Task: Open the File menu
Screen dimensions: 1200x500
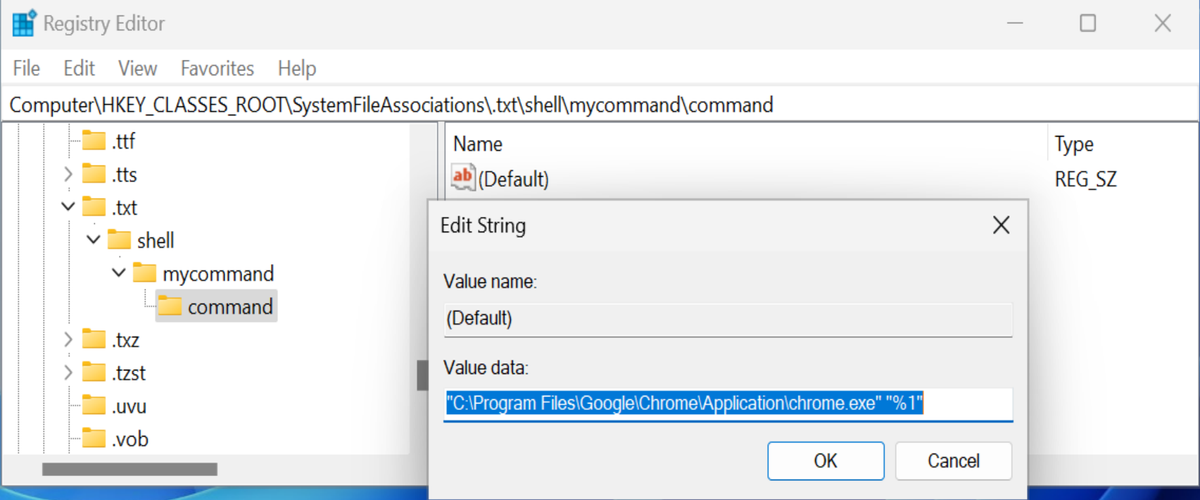Action: [x=27, y=68]
